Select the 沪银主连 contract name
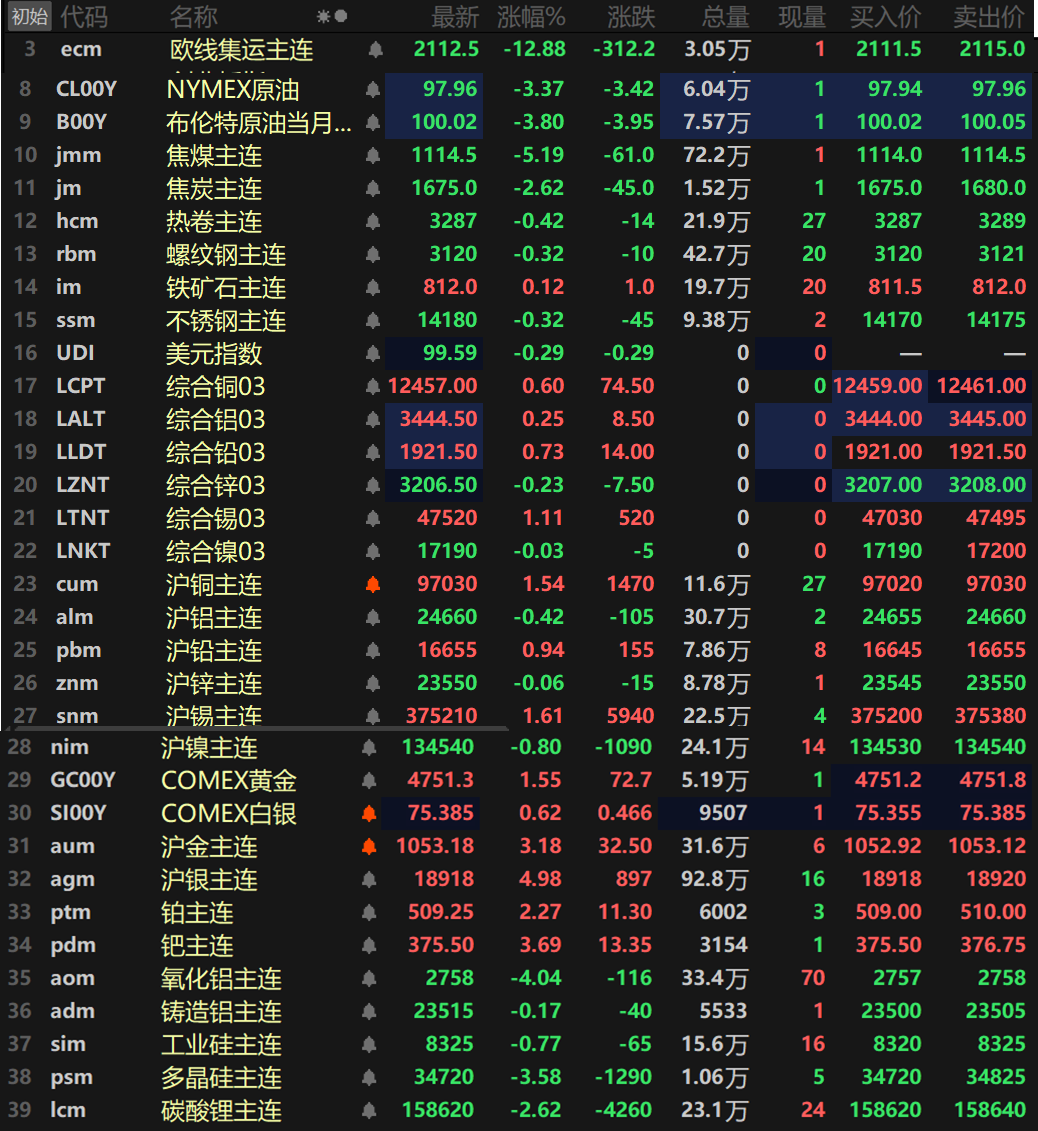This screenshot has height=1131, width=1038. (x=210, y=880)
